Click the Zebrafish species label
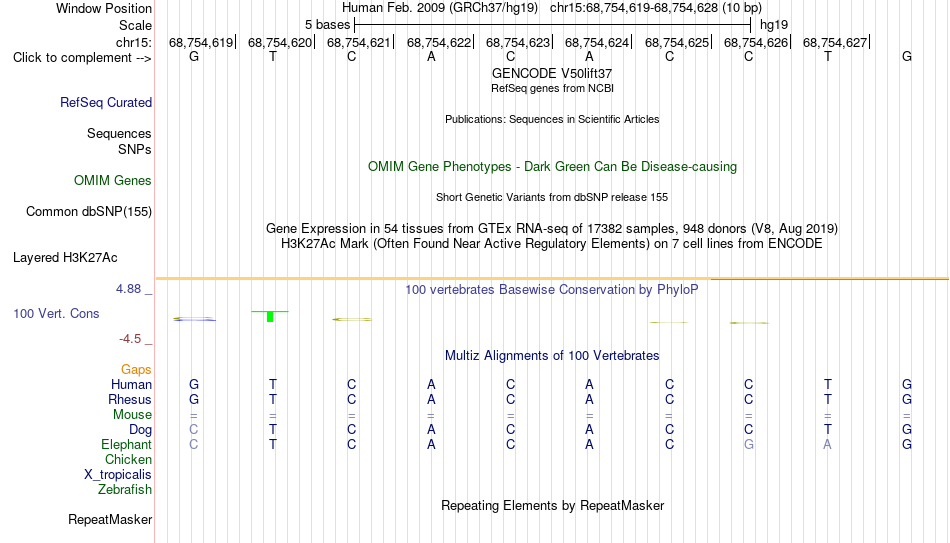The image size is (950, 543). [x=125, y=489]
